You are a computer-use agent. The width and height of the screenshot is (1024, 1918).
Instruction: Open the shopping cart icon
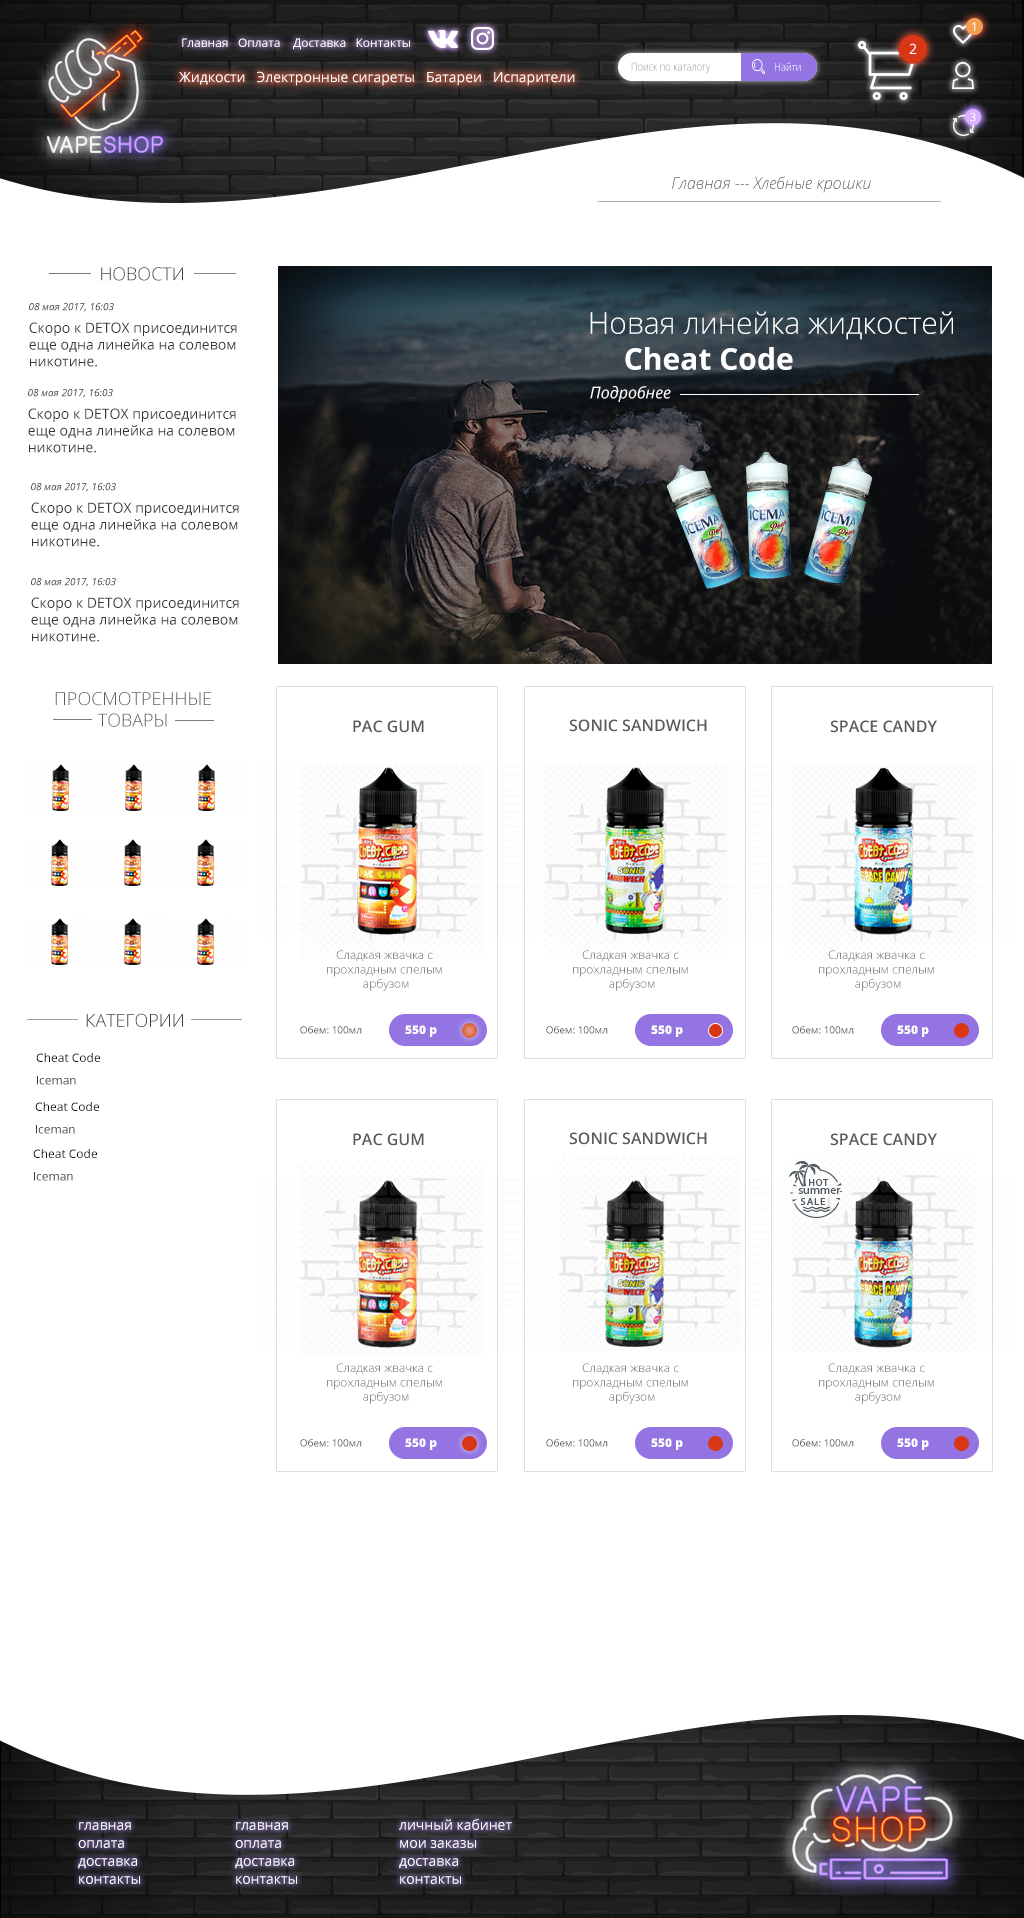click(886, 71)
